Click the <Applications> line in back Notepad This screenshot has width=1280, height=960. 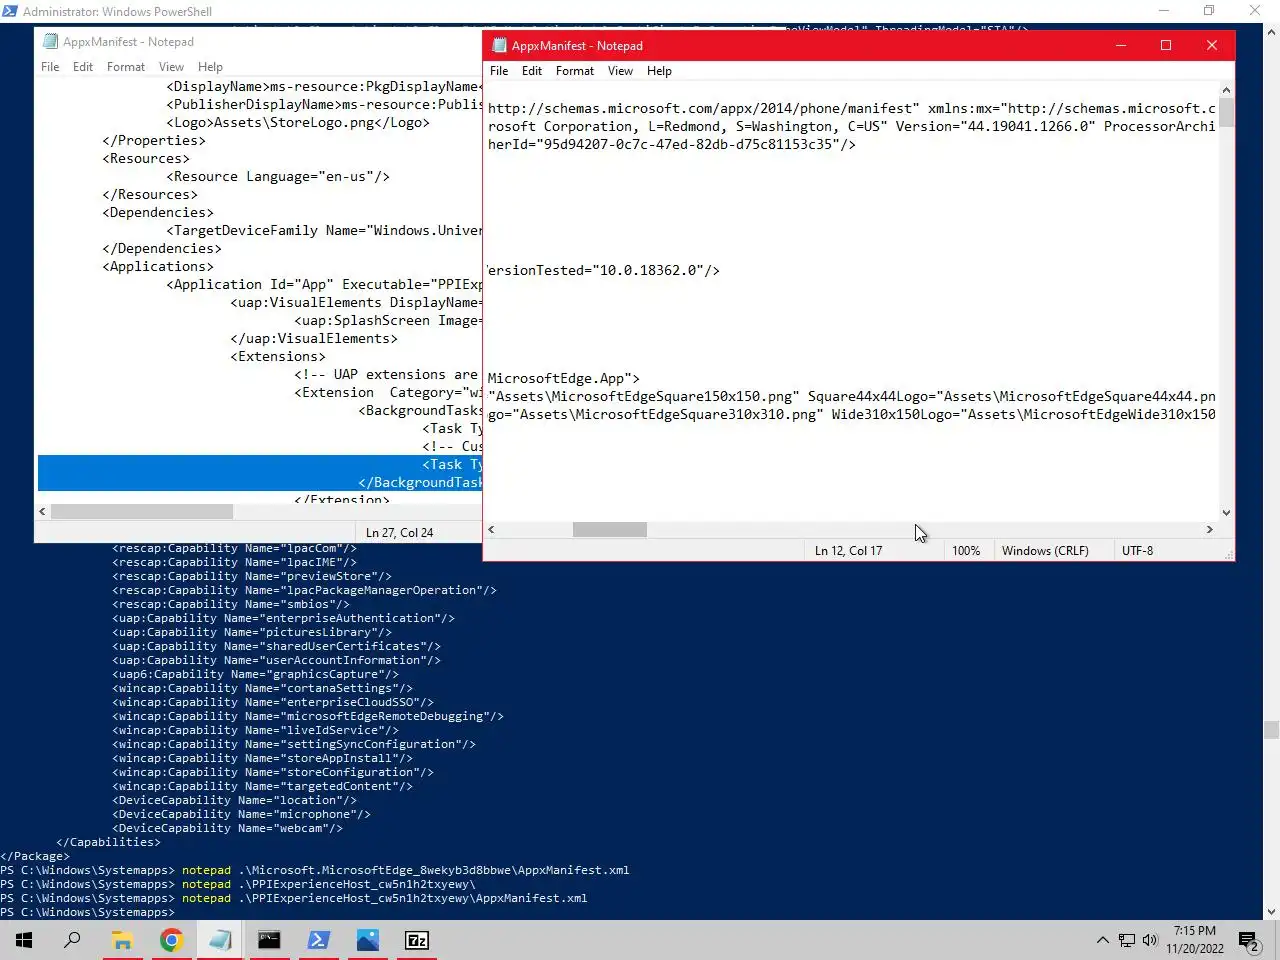pyautogui.click(x=158, y=266)
